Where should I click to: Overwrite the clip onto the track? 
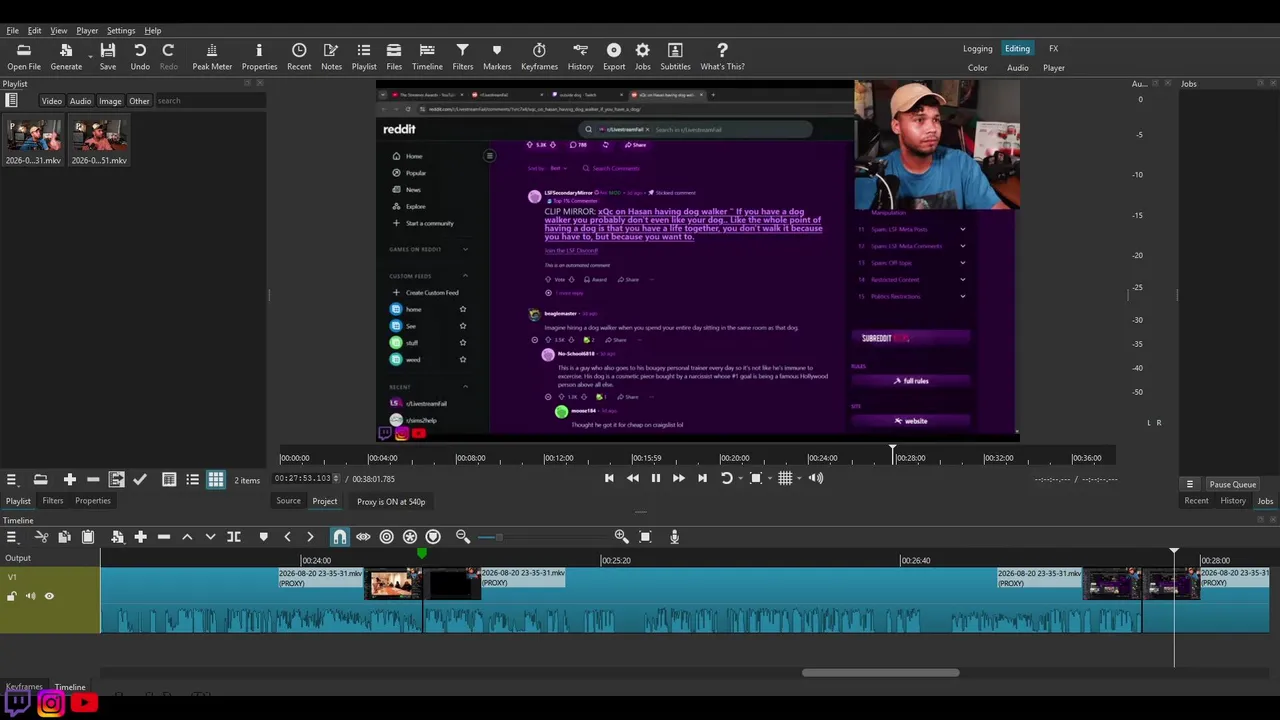point(210,537)
